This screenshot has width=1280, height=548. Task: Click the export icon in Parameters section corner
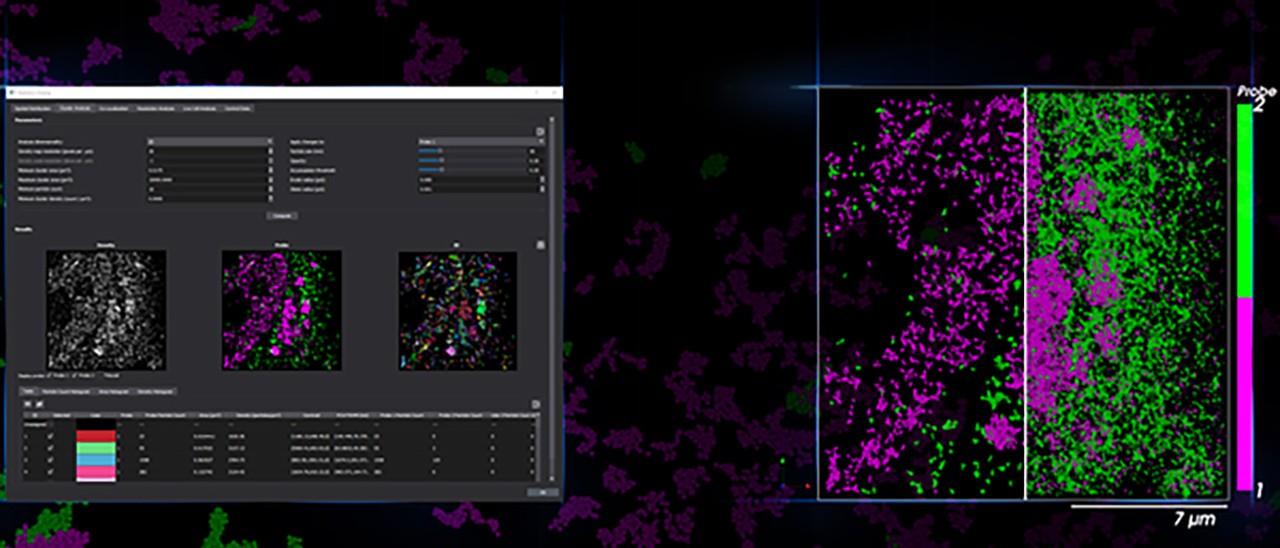coord(540,131)
